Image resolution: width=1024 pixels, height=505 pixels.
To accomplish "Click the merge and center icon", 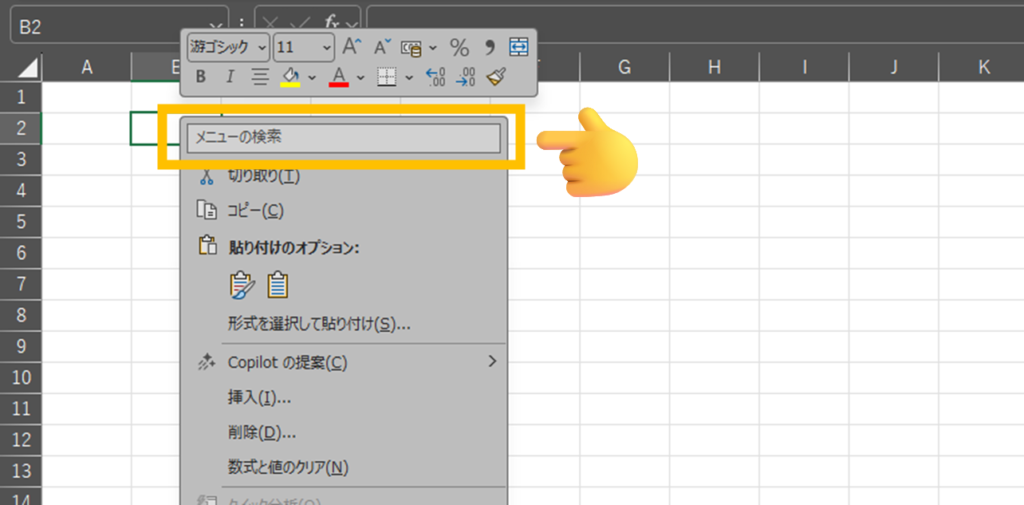I will tap(519, 47).
